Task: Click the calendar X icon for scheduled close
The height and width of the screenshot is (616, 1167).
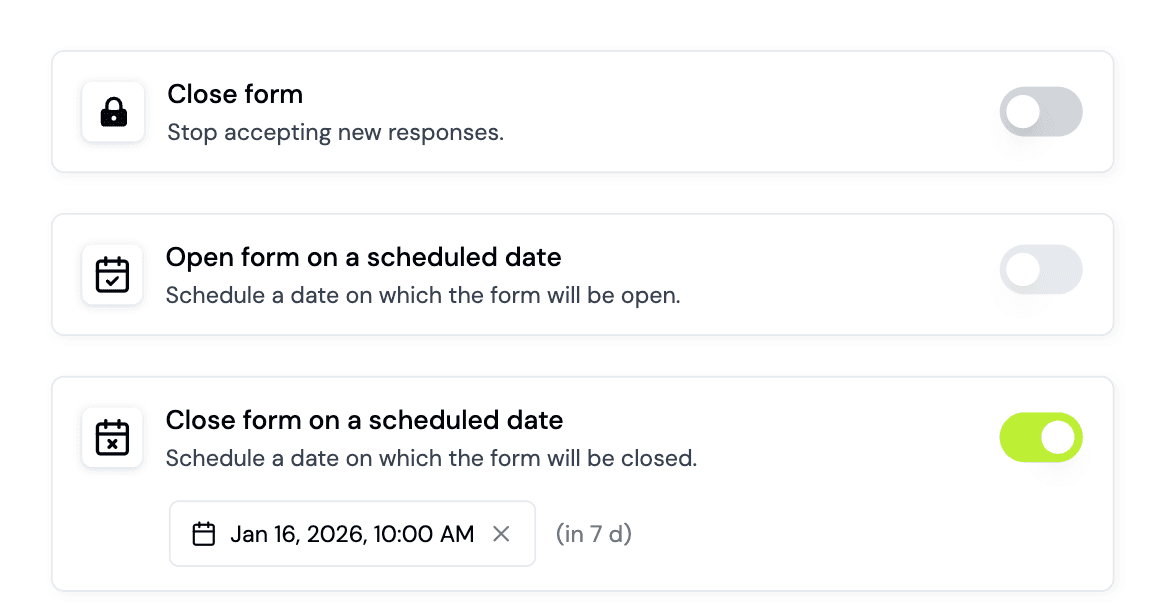Action: point(112,437)
